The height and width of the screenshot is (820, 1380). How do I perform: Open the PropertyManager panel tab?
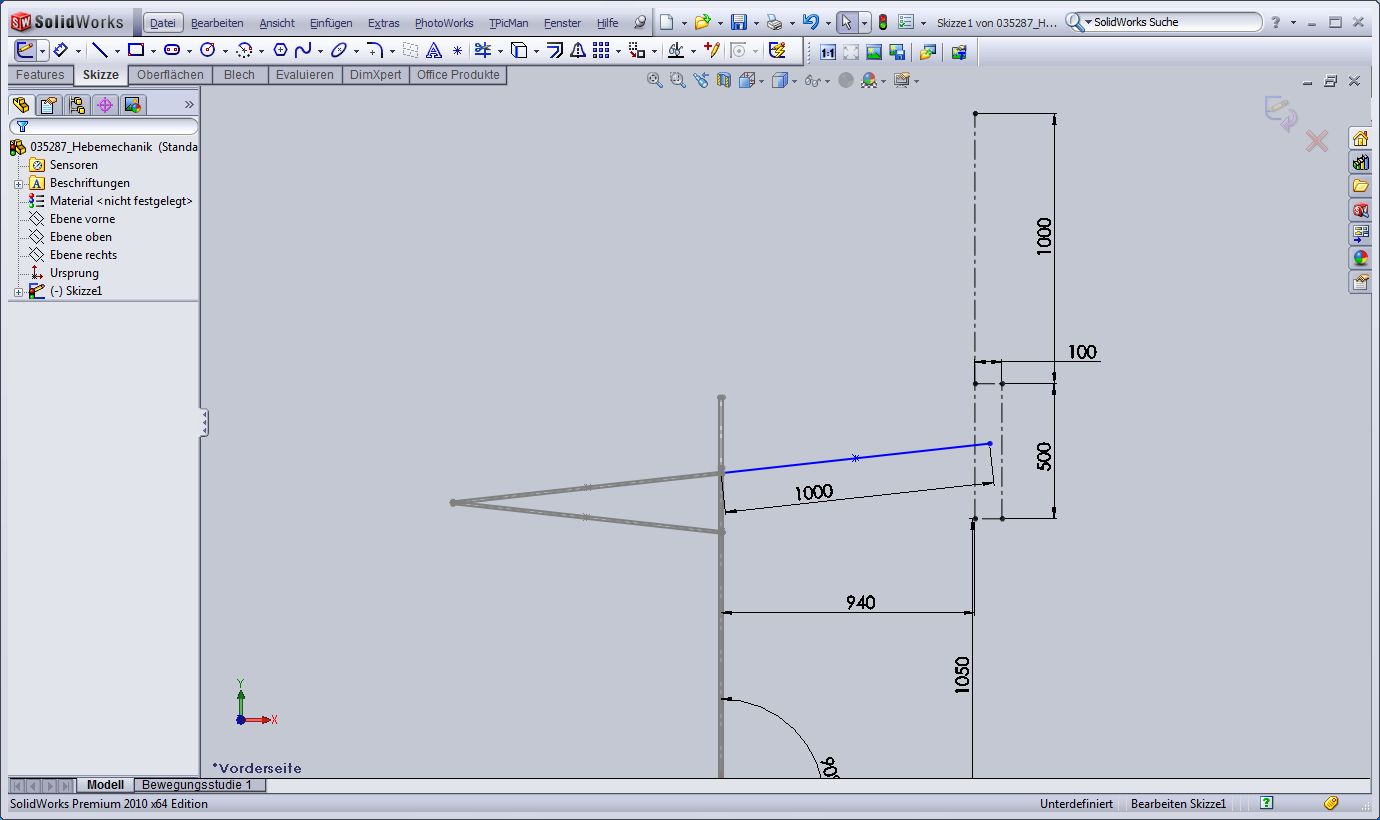(48, 105)
